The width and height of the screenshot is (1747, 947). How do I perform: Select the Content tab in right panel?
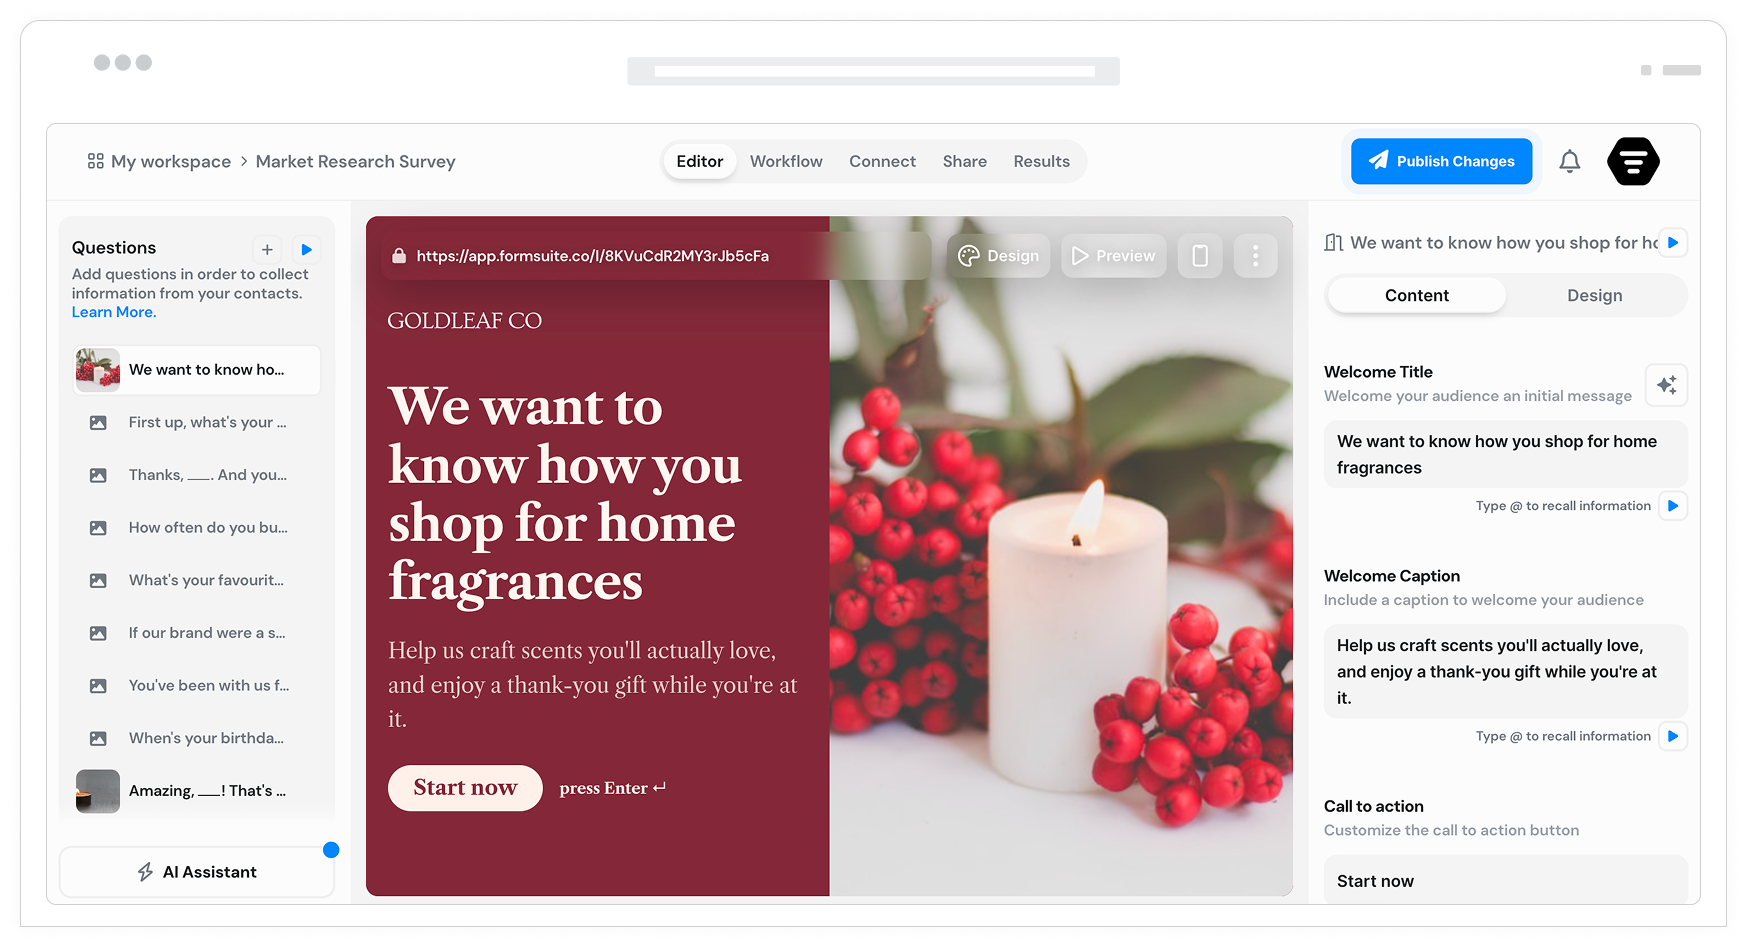pyautogui.click(x=1416, y=295)
